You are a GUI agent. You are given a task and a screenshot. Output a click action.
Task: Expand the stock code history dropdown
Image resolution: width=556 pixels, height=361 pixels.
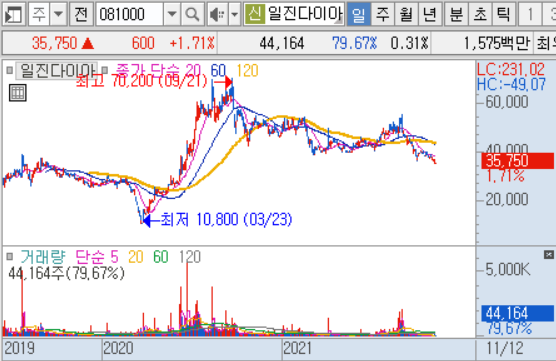[172, 15]
